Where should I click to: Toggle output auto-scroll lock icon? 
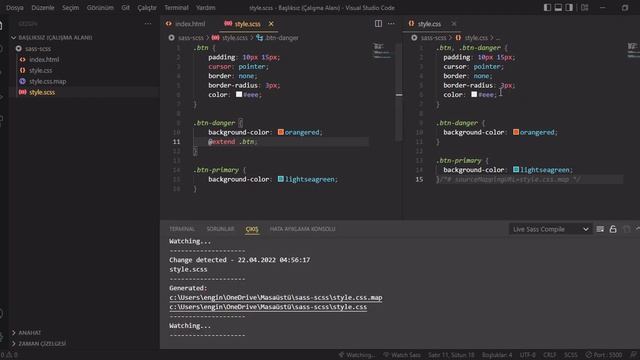[x=613, y=229]
